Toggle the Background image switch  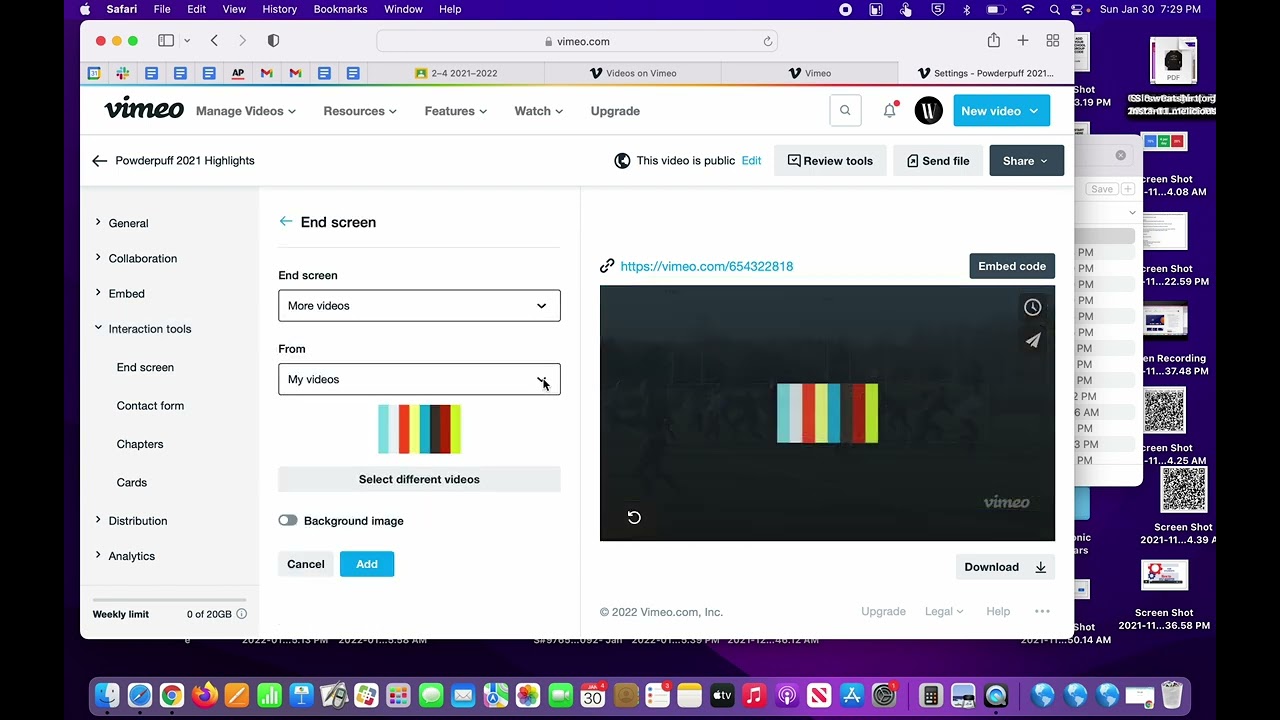click(x=288, y=520)
